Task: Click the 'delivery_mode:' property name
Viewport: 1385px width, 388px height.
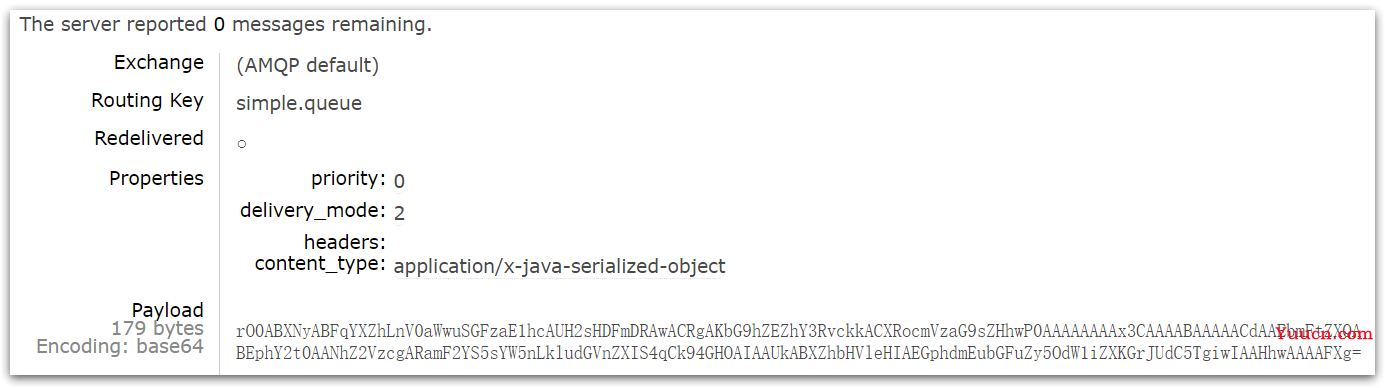Action: 313,210
